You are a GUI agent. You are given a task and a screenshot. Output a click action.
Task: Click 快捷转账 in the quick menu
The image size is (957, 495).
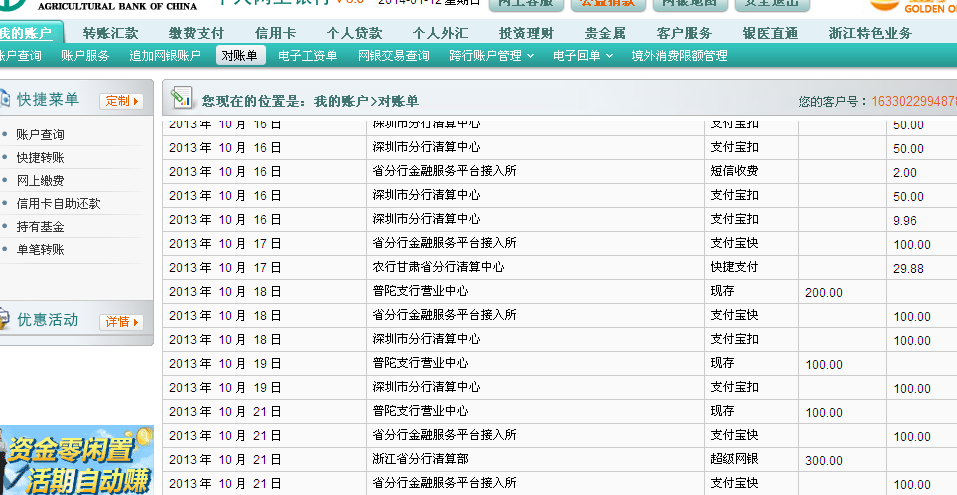point(40,157)
